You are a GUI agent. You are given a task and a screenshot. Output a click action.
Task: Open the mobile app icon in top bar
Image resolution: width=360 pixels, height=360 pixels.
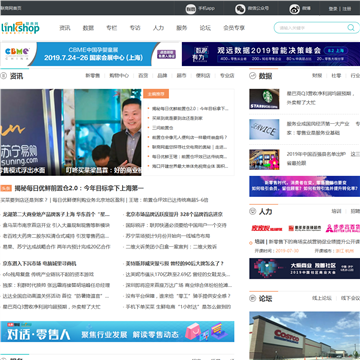pos(190,9)
